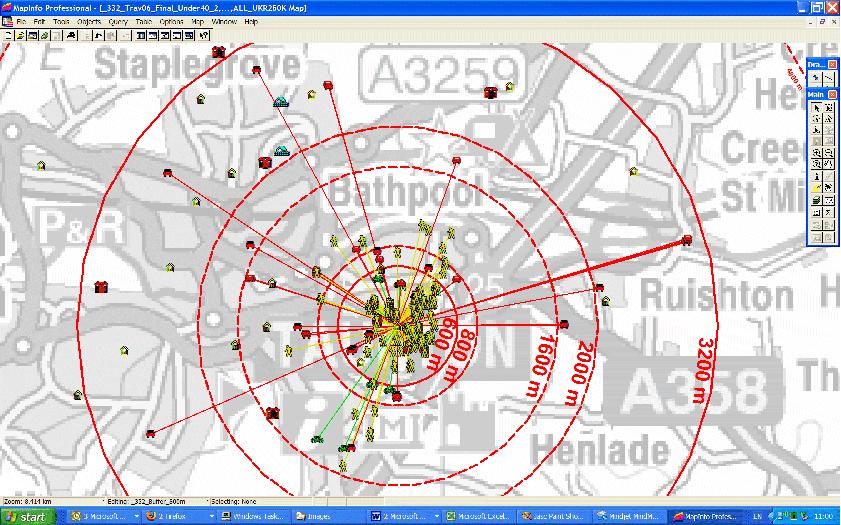Click the 11:00 system tray clock
The width and height of the screenshot is (841, 525).
coord(823,516)
